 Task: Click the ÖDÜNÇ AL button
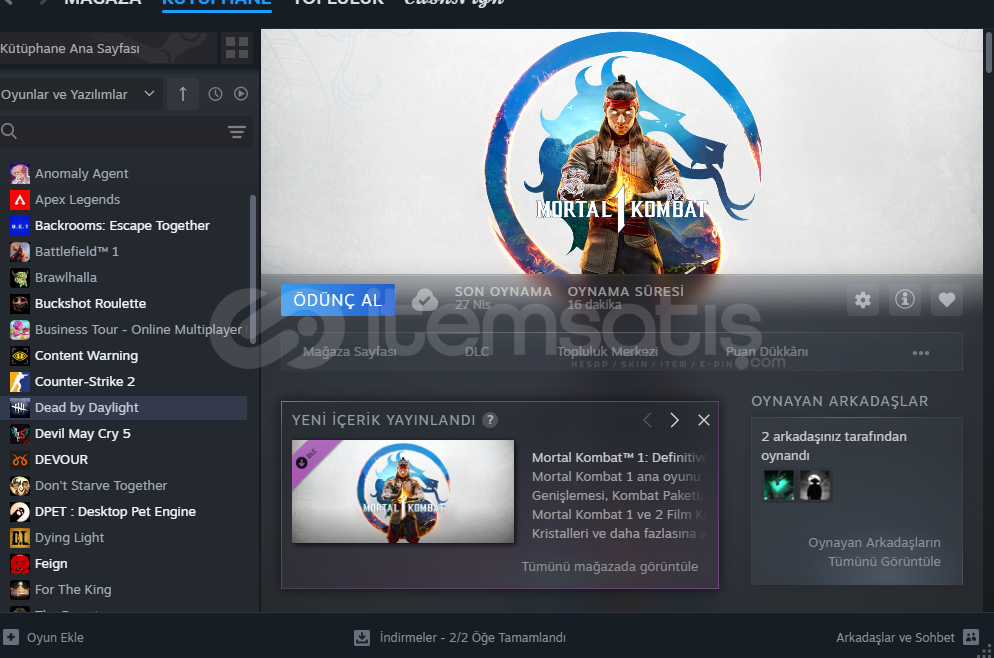tap(338, 300)
